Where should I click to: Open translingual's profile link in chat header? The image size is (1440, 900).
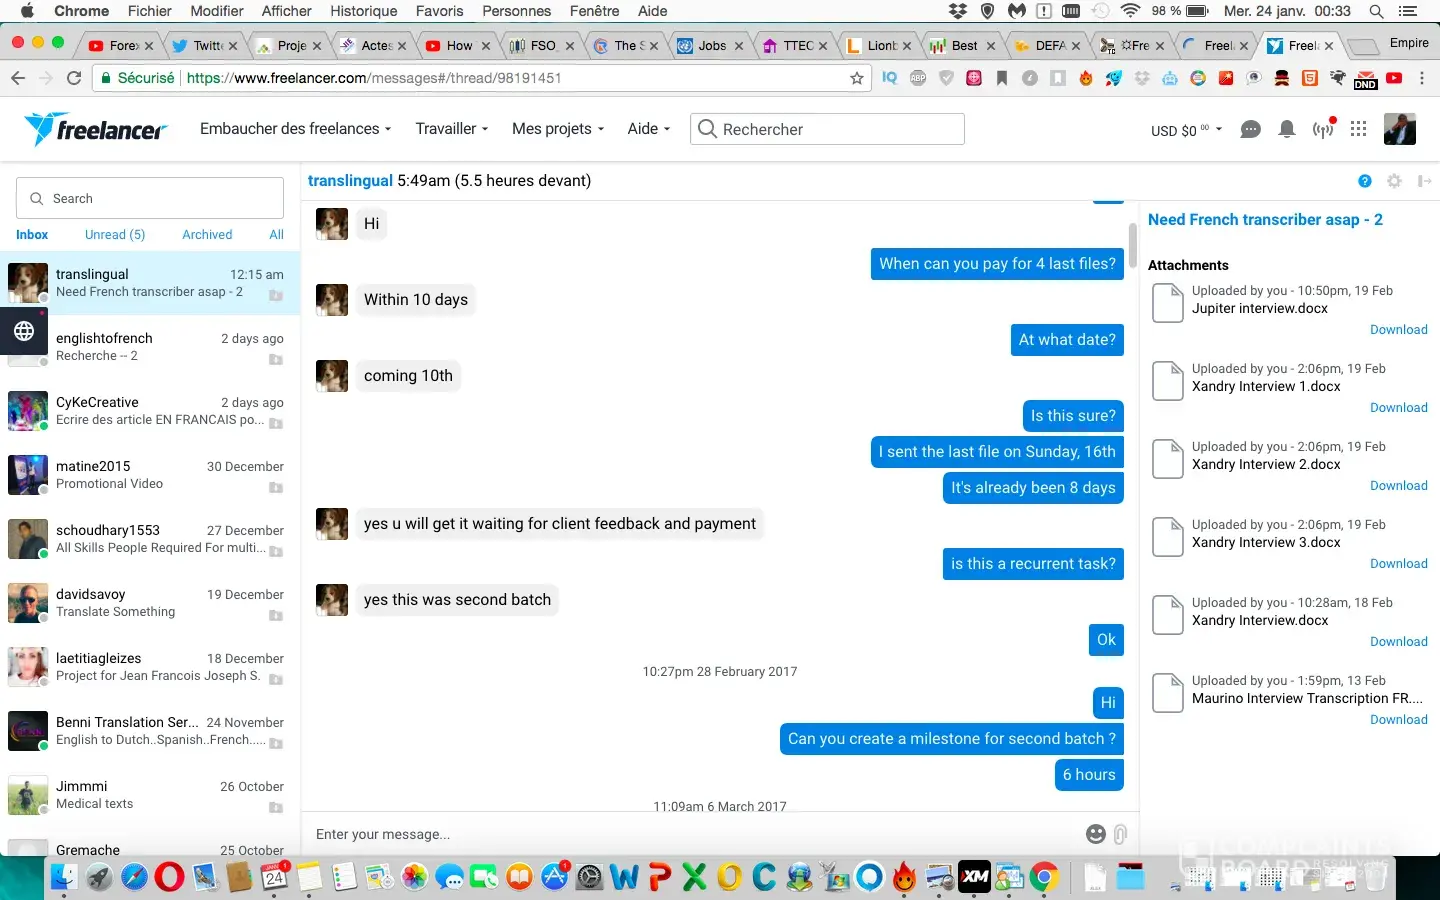[350, 181]
